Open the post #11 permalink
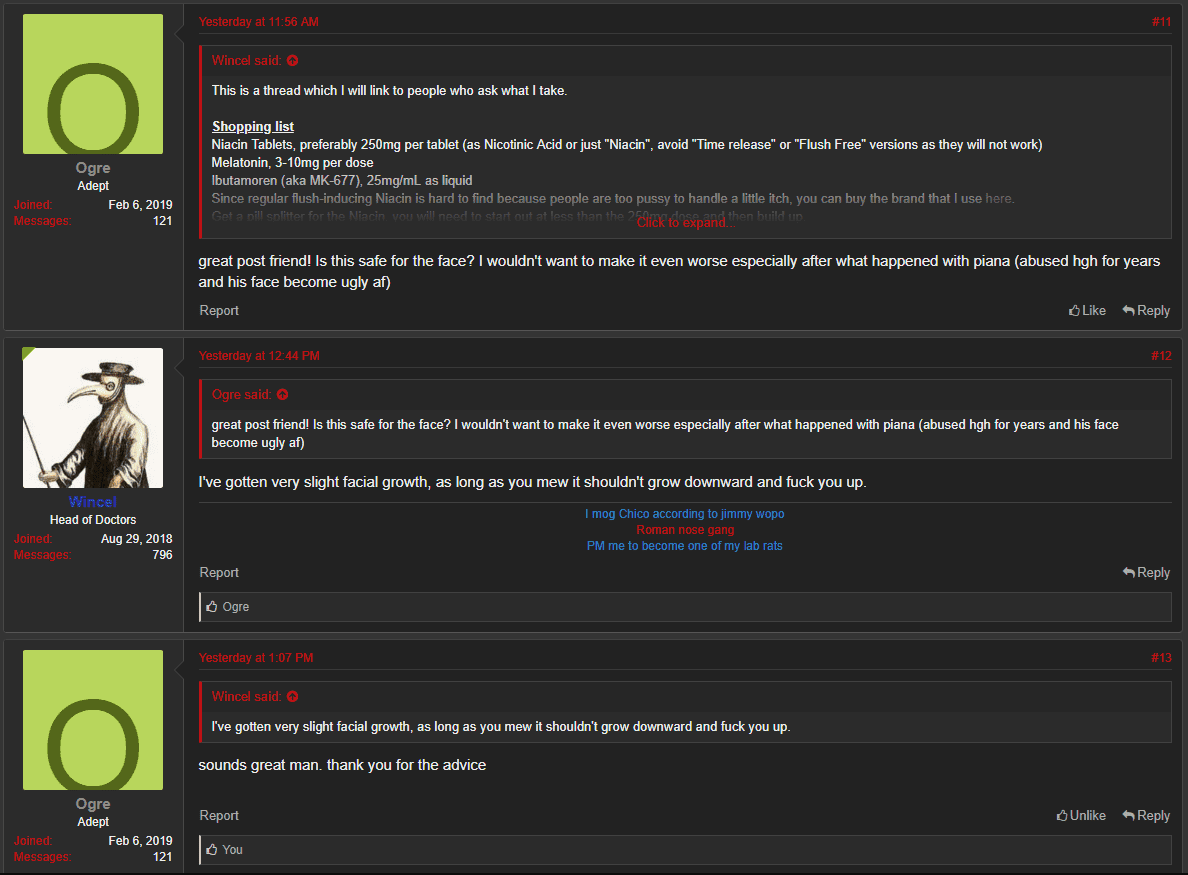This screenshot has height=875, width=1188. tap(1160, 22)
